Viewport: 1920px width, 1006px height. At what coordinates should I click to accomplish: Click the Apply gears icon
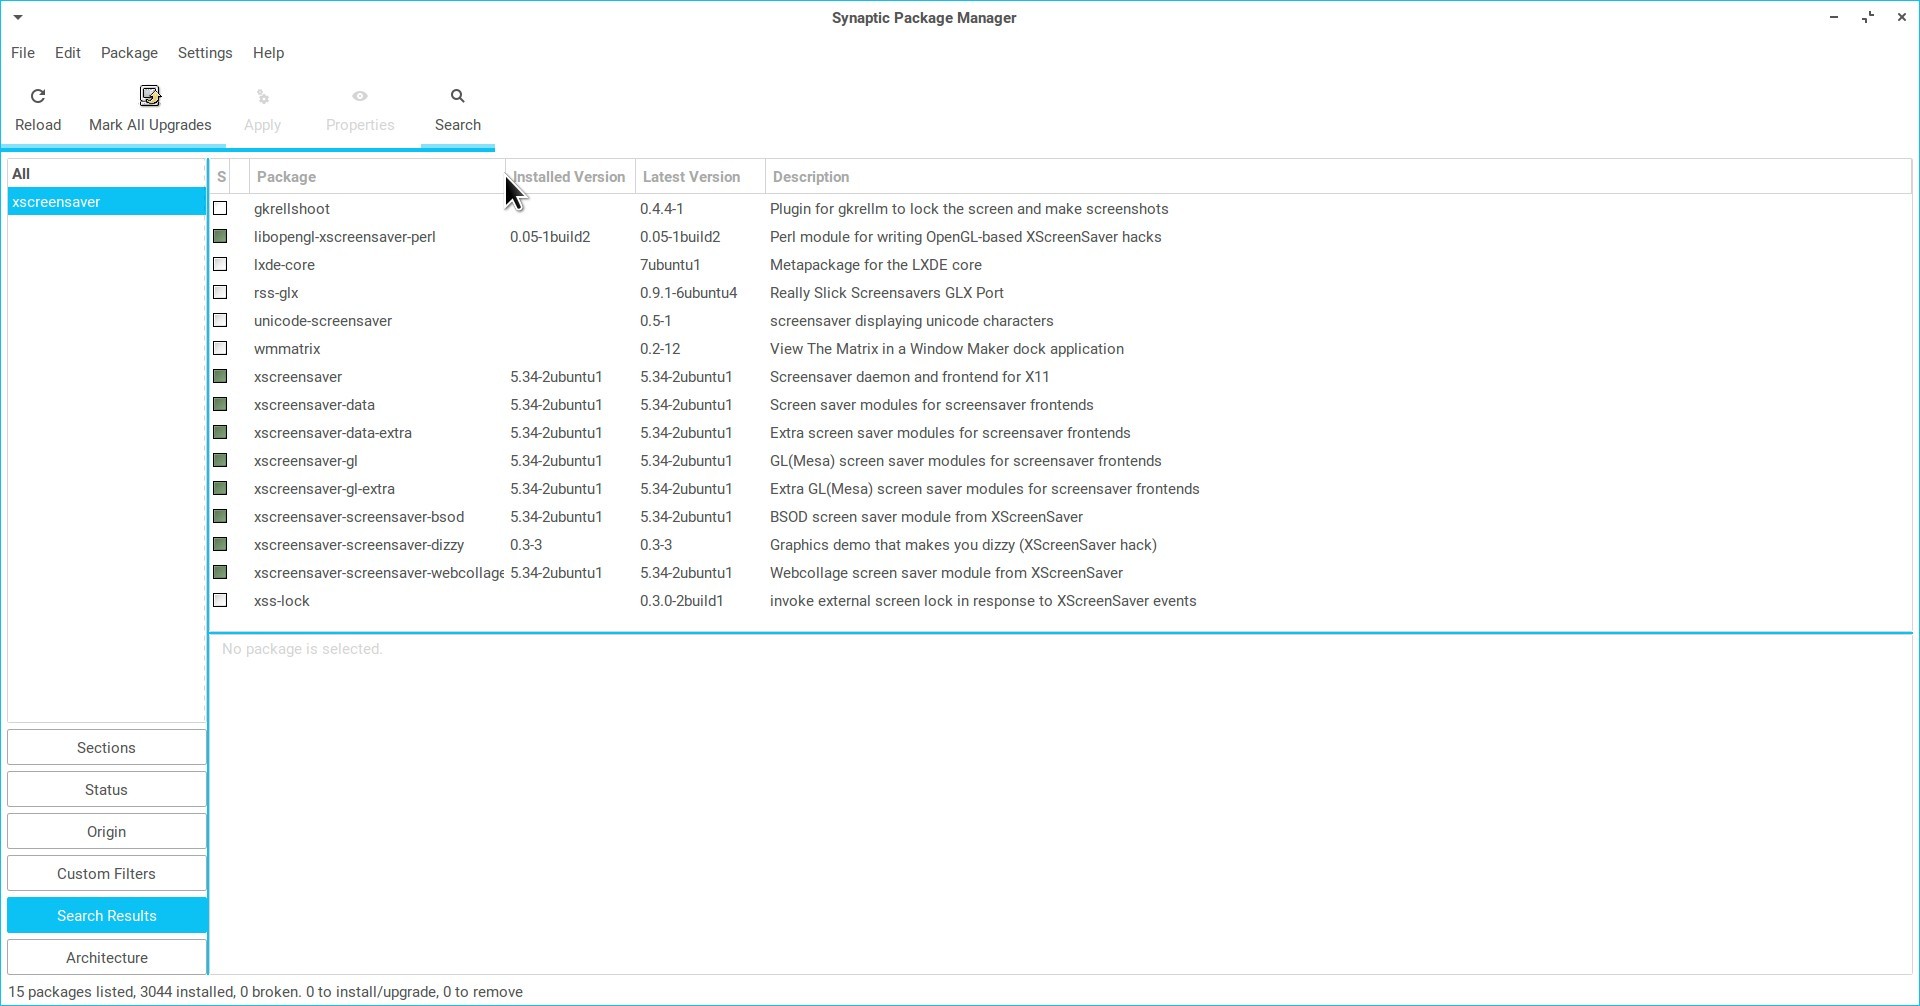click(x=263, y=97)
